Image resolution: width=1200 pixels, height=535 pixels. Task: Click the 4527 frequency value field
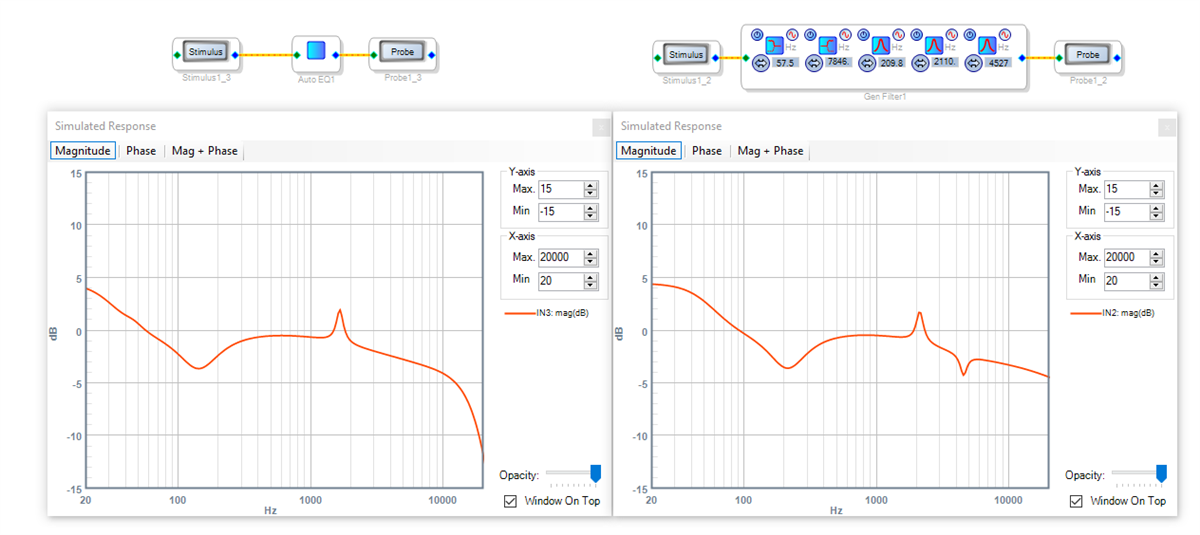[998, 63]
